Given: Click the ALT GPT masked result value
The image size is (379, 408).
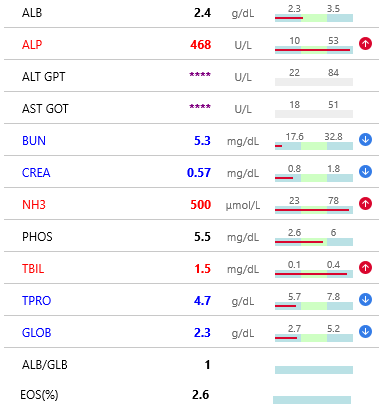Looking at the screenshot, I should tap(200, 75).
